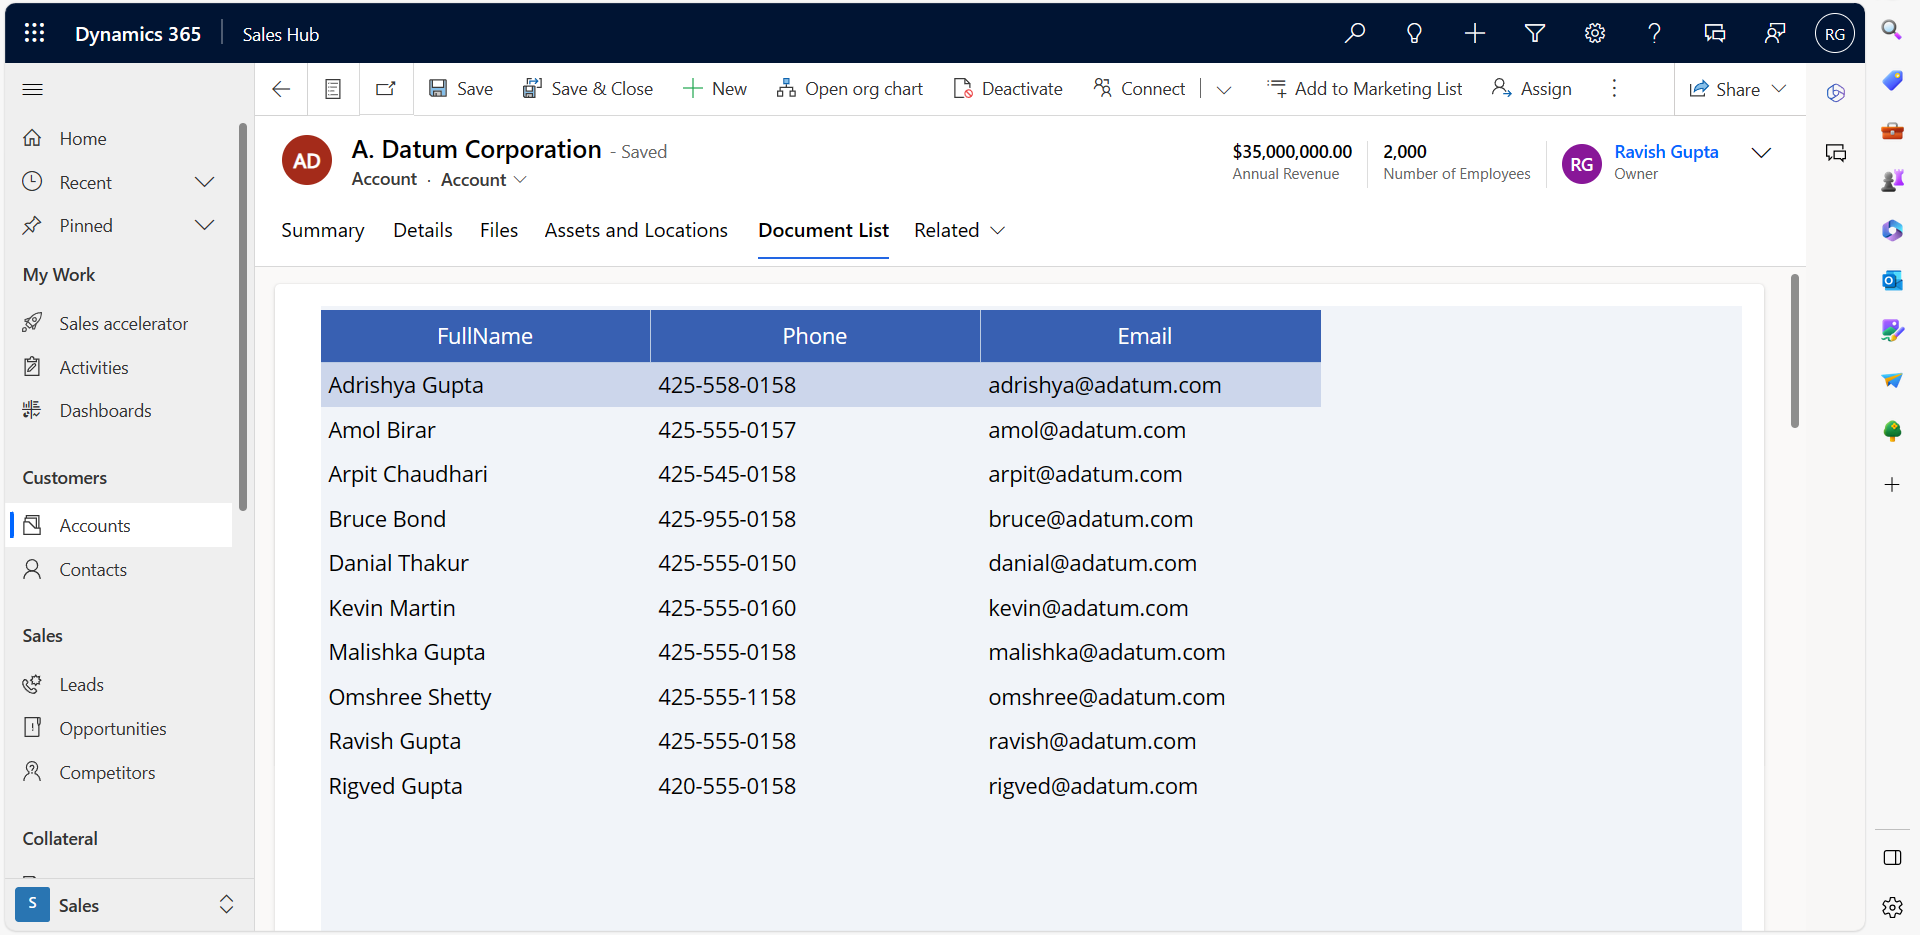Open the Outlook icon in the browser sidebar
This screenshot has width=1920, height=935.
point(1892,280)
